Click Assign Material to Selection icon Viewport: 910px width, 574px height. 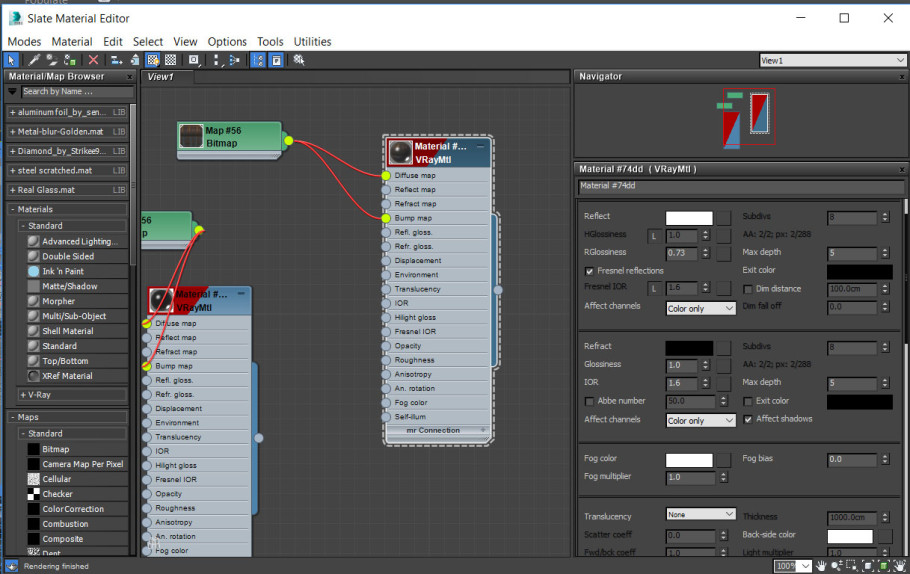coord(70,60)
